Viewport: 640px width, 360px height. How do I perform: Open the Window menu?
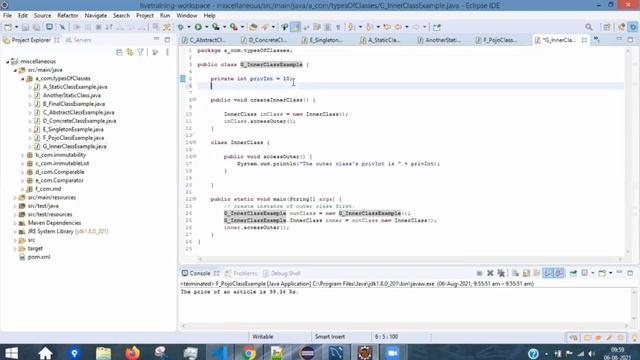[x=187, y=16]
